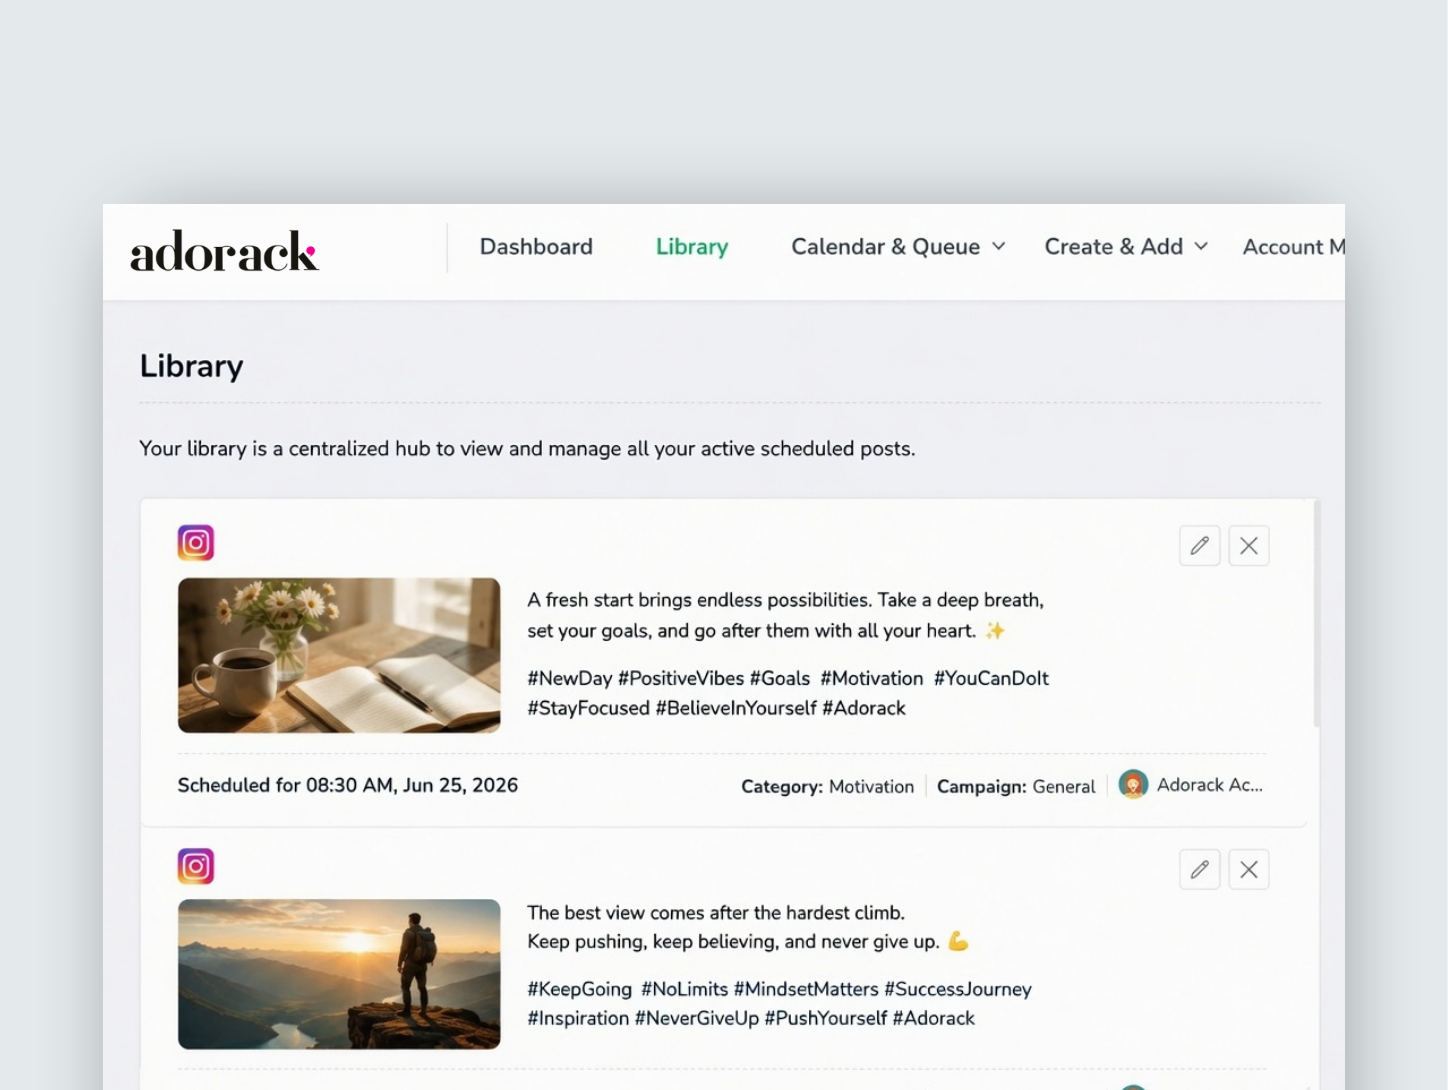Screen dimensions: 1448x1090
Task: Click the fresh start caption text
Action: (x=786, y=615)
